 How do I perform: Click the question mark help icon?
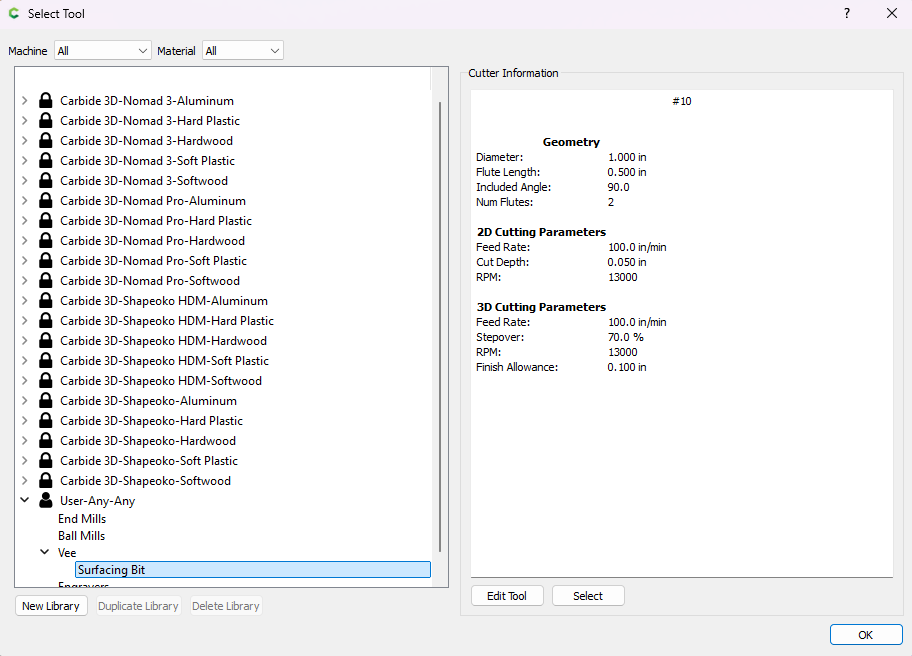847,14
